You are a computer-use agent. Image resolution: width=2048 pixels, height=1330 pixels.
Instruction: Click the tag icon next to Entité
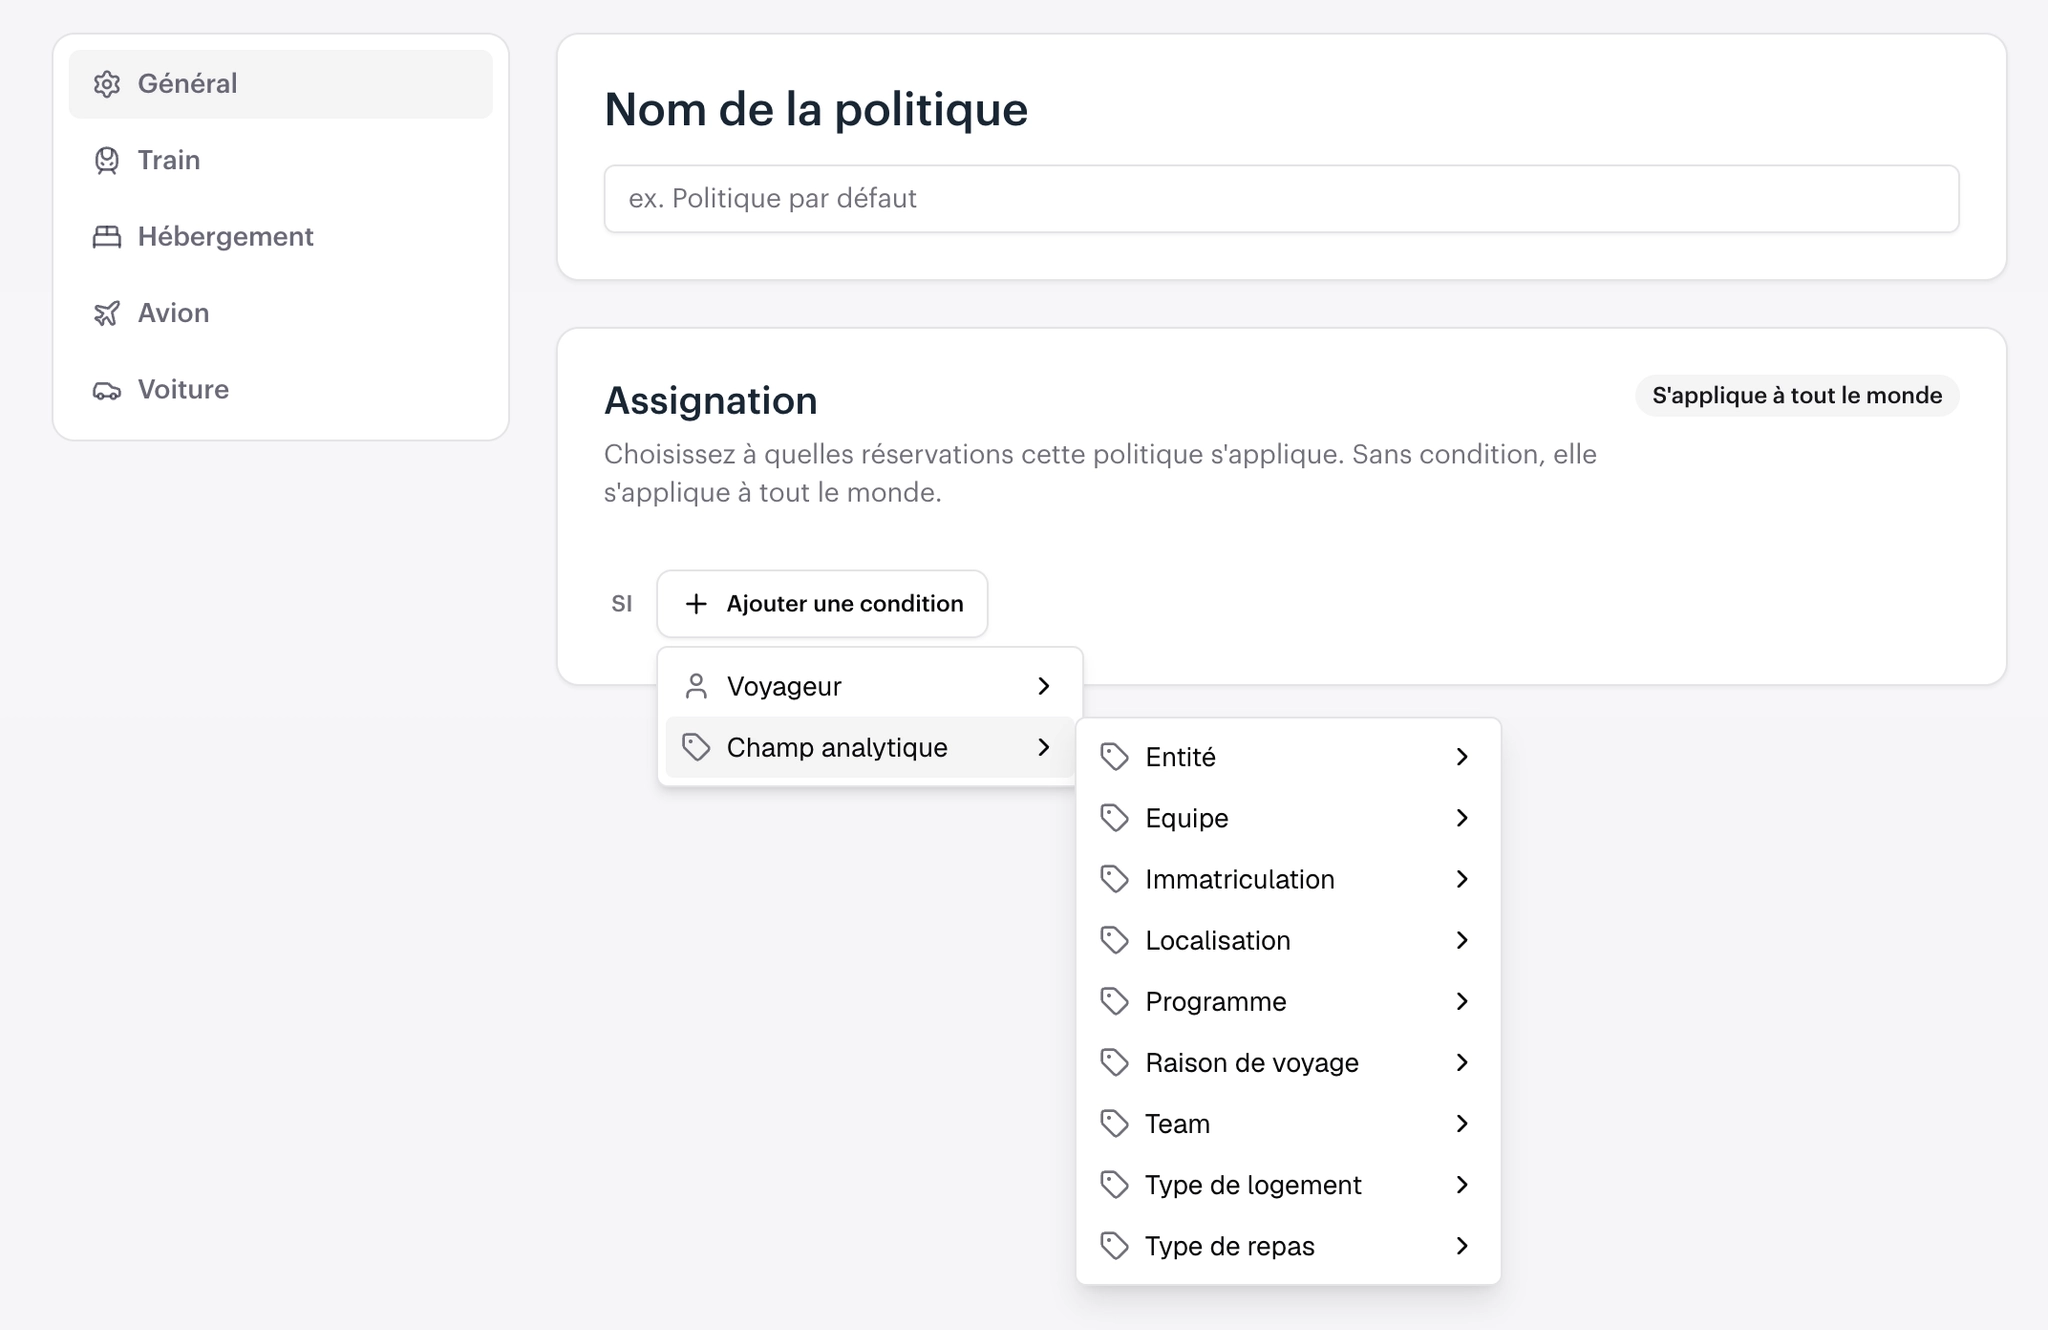(1114, 757)
